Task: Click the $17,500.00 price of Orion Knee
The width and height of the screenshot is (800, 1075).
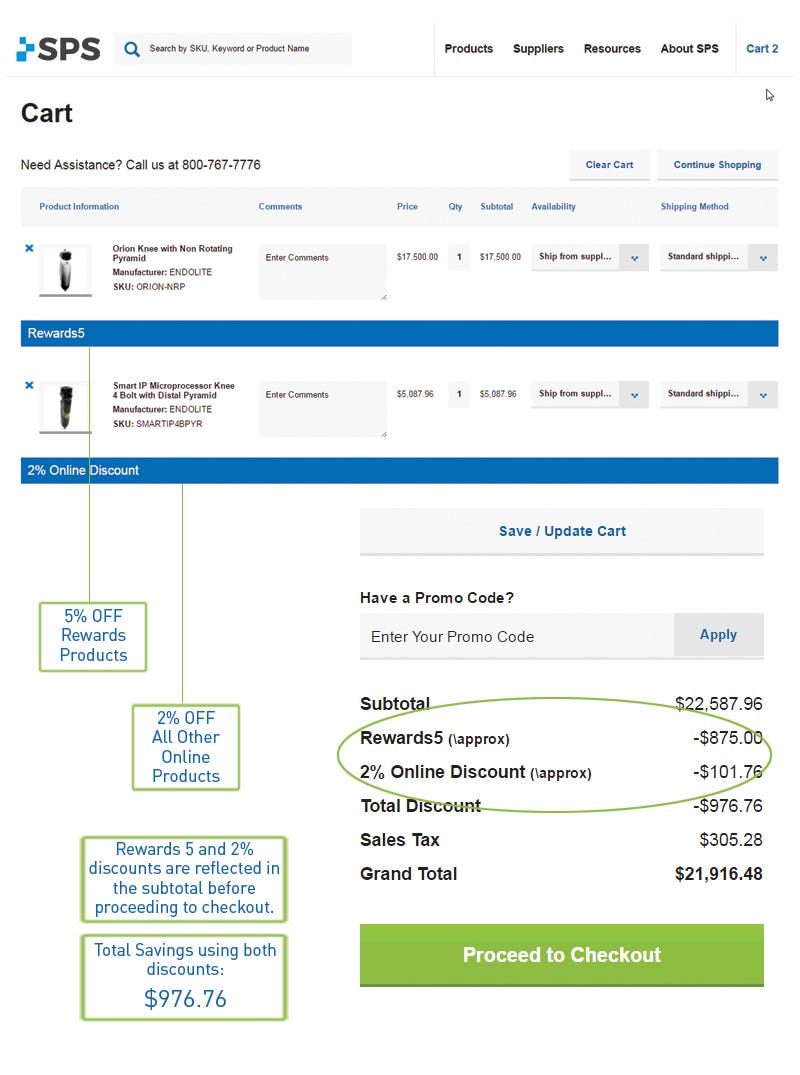Action: (417, 257)
